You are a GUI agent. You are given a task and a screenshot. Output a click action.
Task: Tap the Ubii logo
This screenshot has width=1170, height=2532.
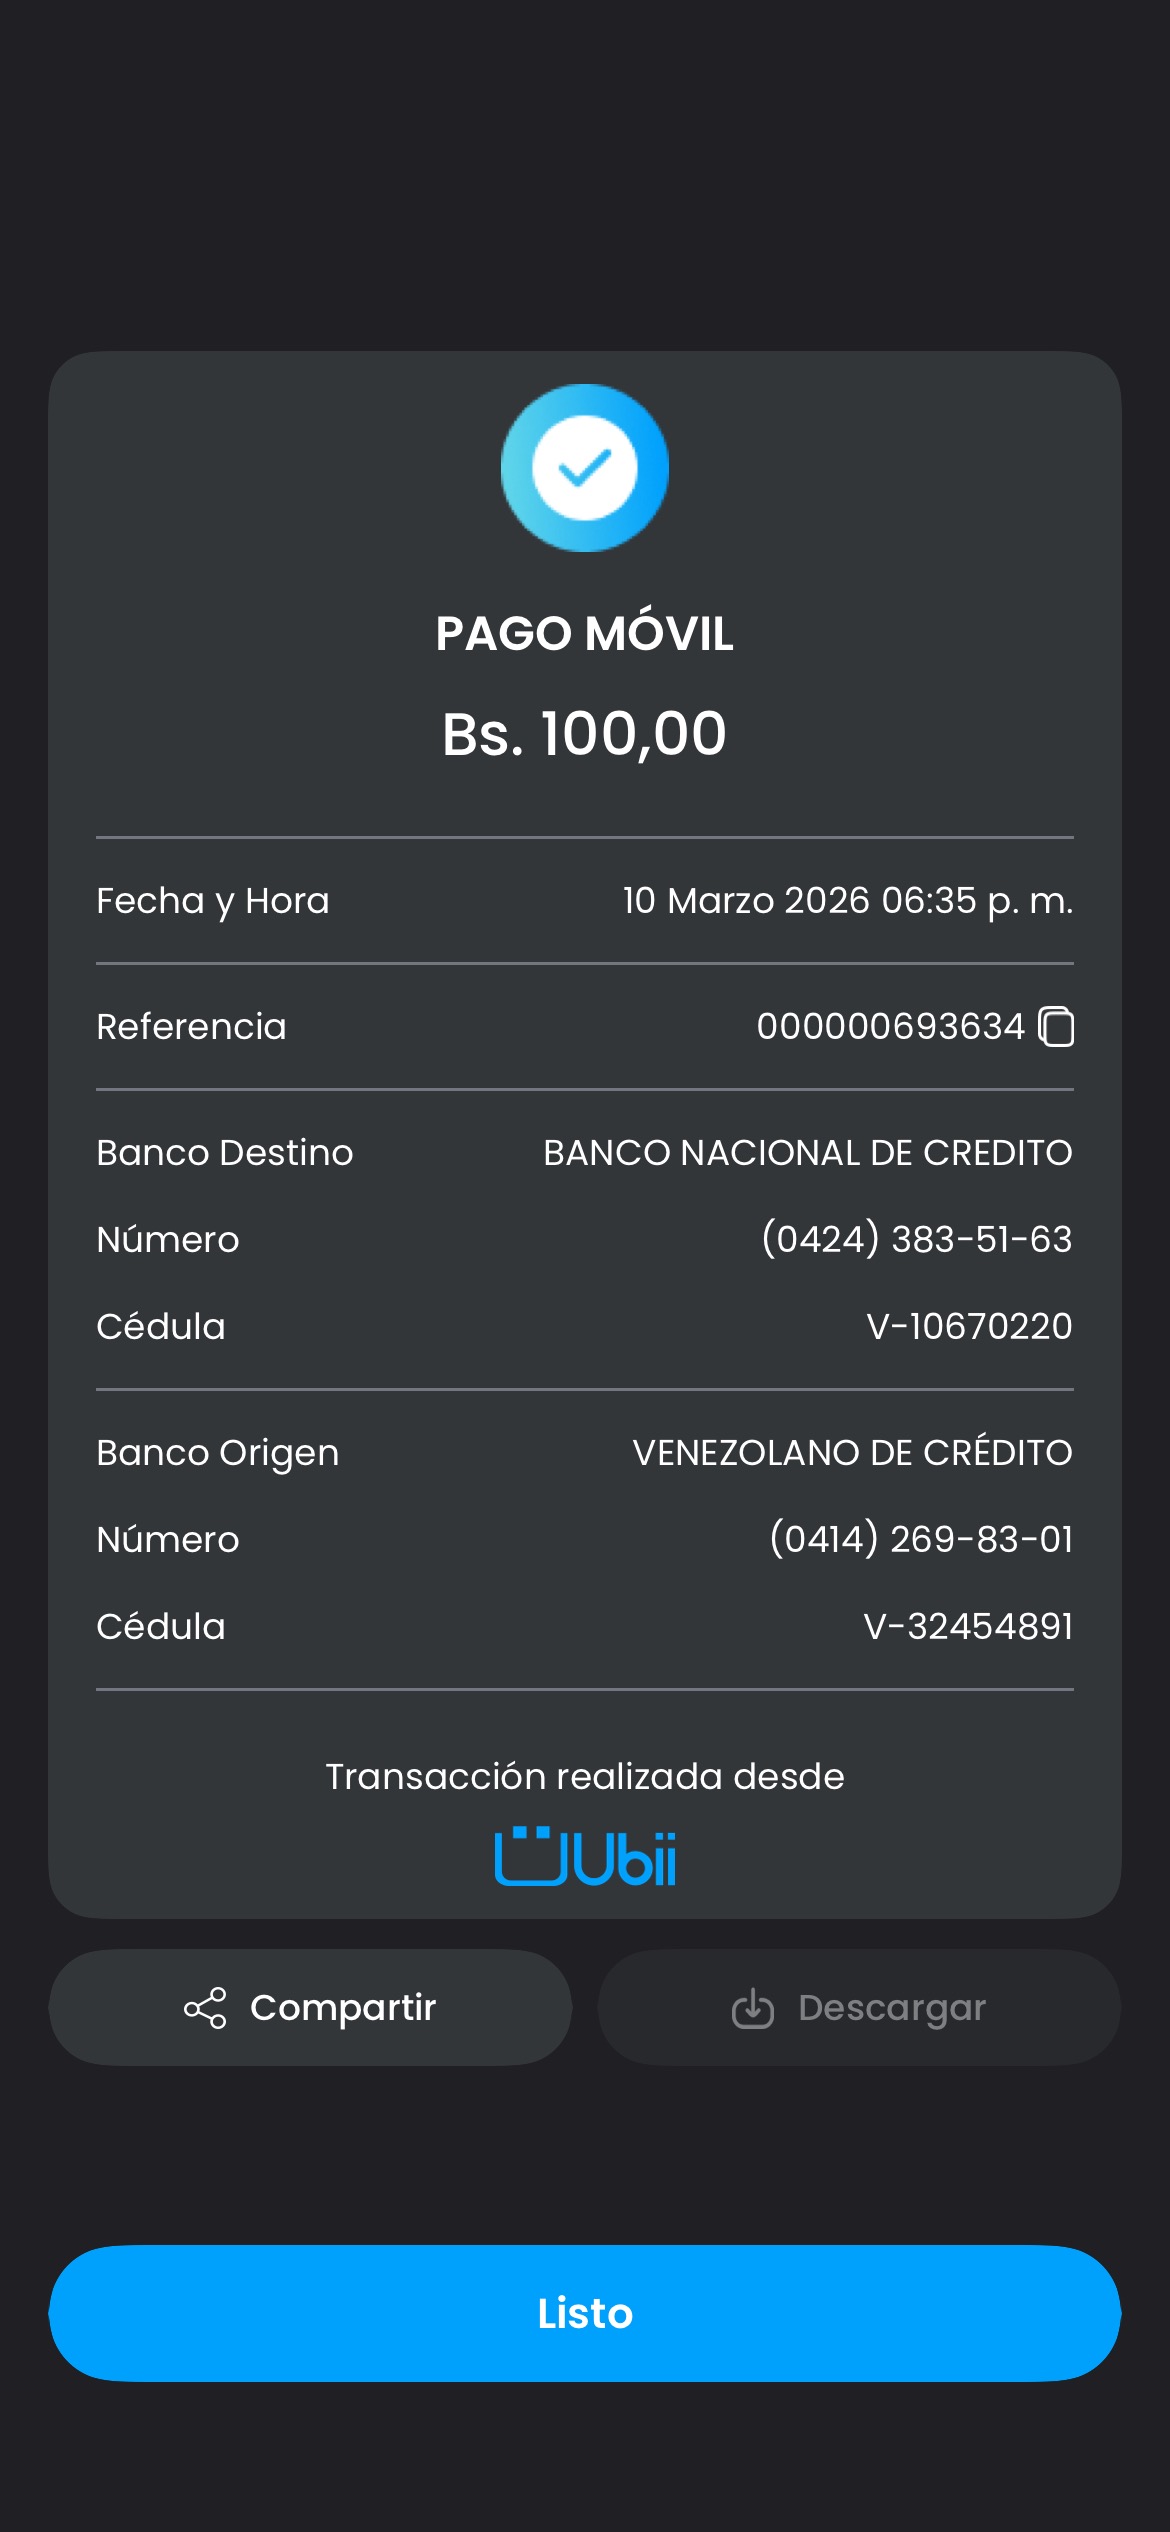(x=585, y=1857)
